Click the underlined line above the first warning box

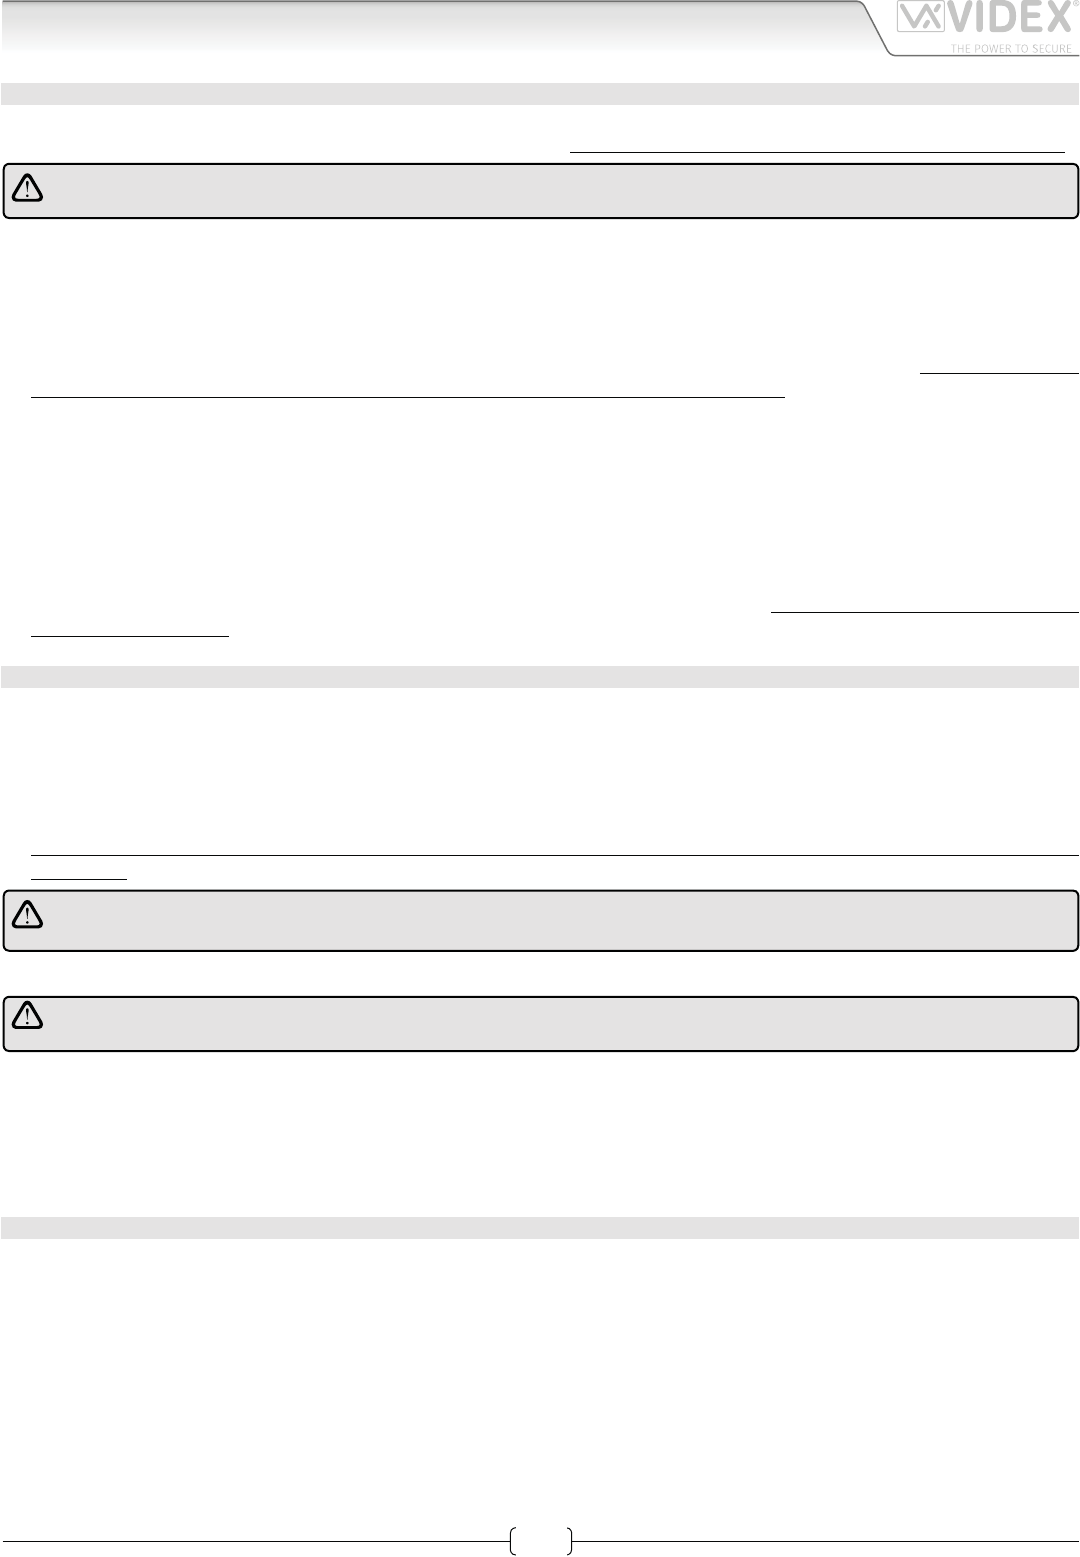(816, 151)
